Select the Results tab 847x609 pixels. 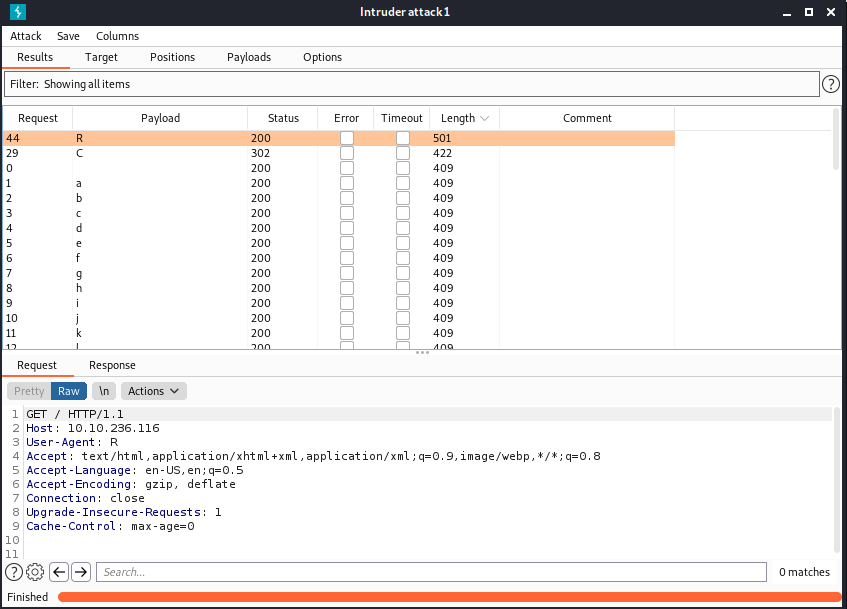click(x=35, y=57)
